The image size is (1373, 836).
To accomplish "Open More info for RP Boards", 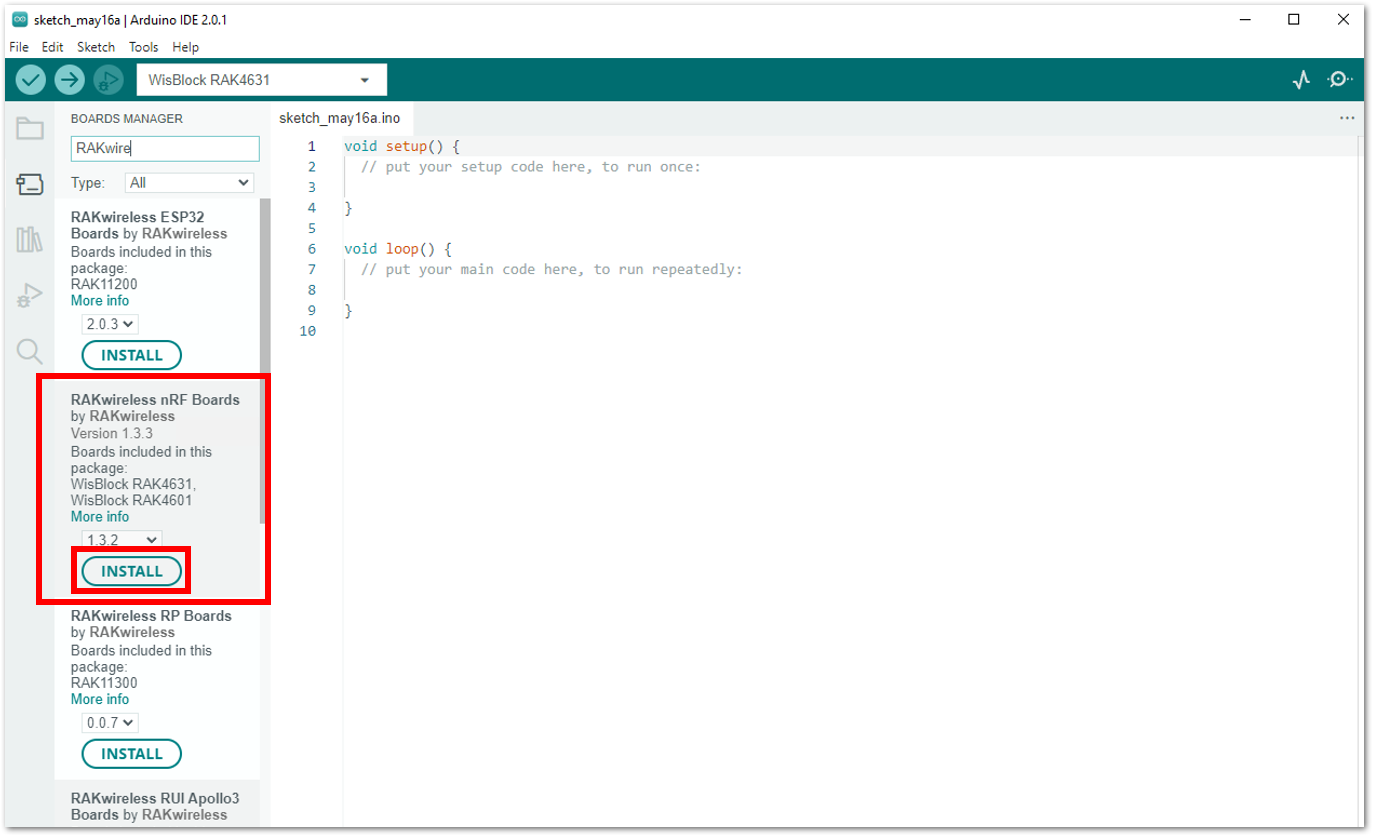I will [100, 699].
